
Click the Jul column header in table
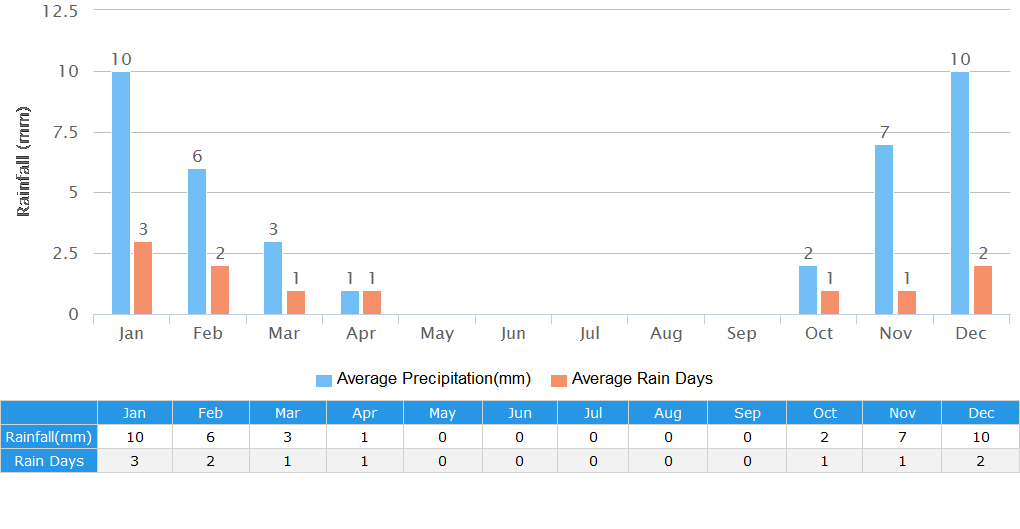tap(594, 413)
